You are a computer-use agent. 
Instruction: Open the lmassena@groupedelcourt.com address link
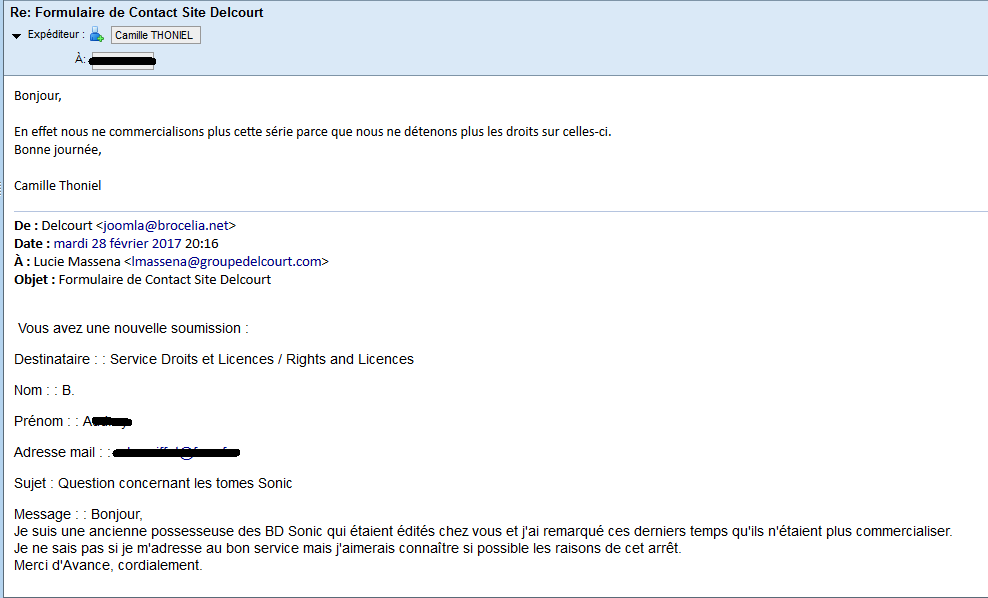(227, 262)
